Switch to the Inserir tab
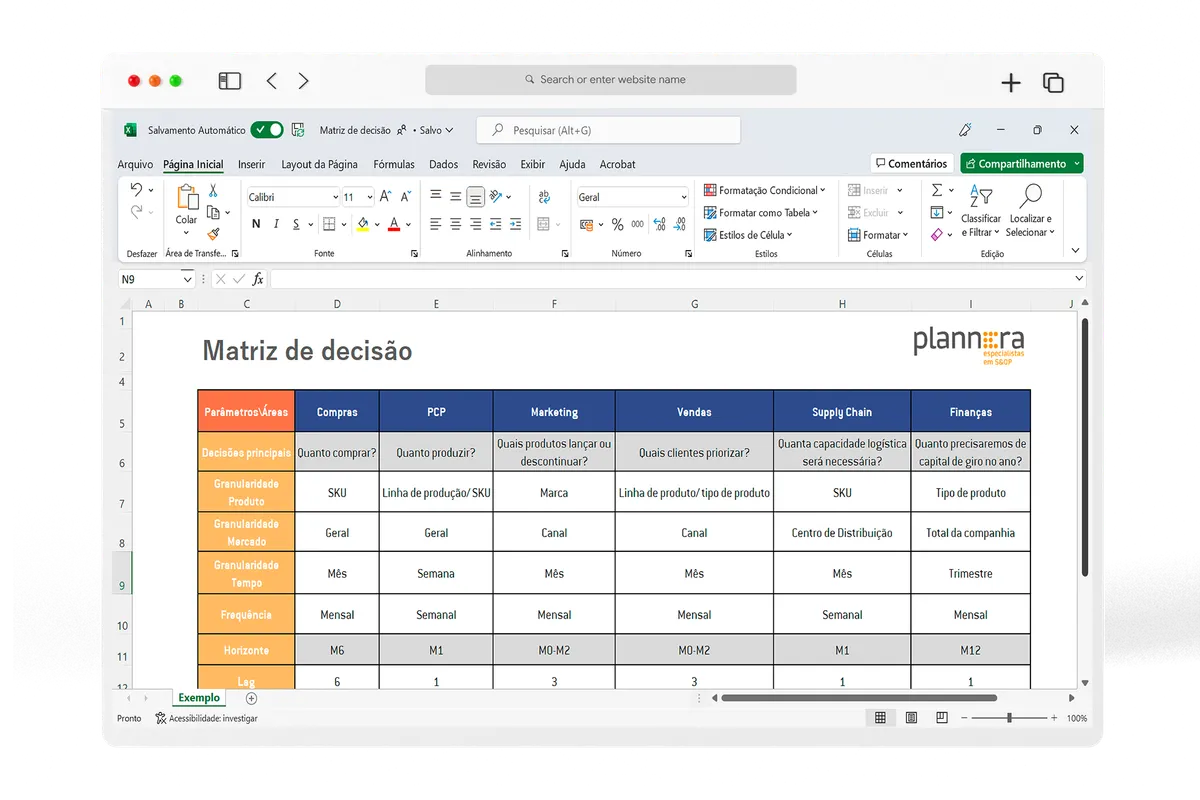Image resolution: width=1200 pixels, height=800 pixels. coord(252,164)
